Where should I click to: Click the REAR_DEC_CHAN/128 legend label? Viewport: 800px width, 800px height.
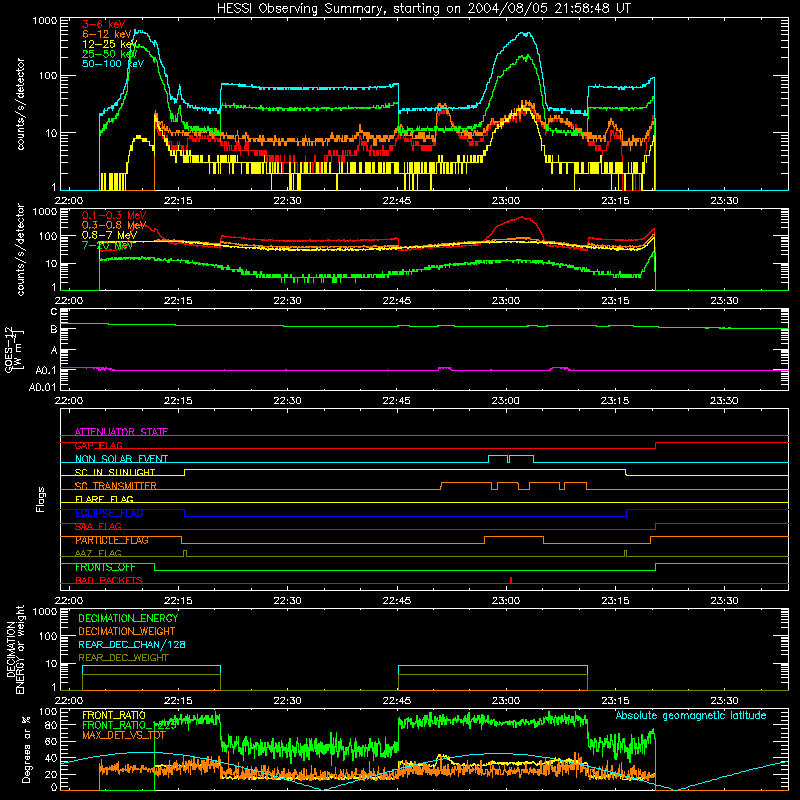[x=132, y=644]
